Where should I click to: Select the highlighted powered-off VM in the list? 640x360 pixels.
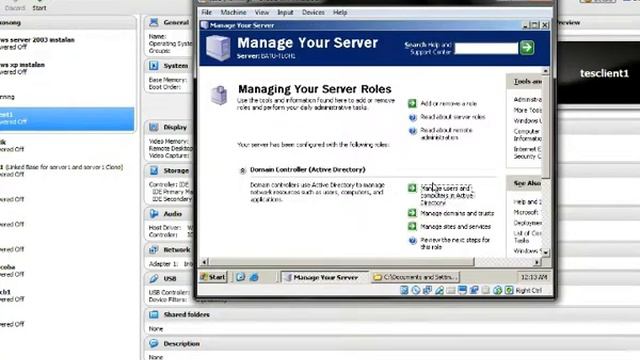67,119
